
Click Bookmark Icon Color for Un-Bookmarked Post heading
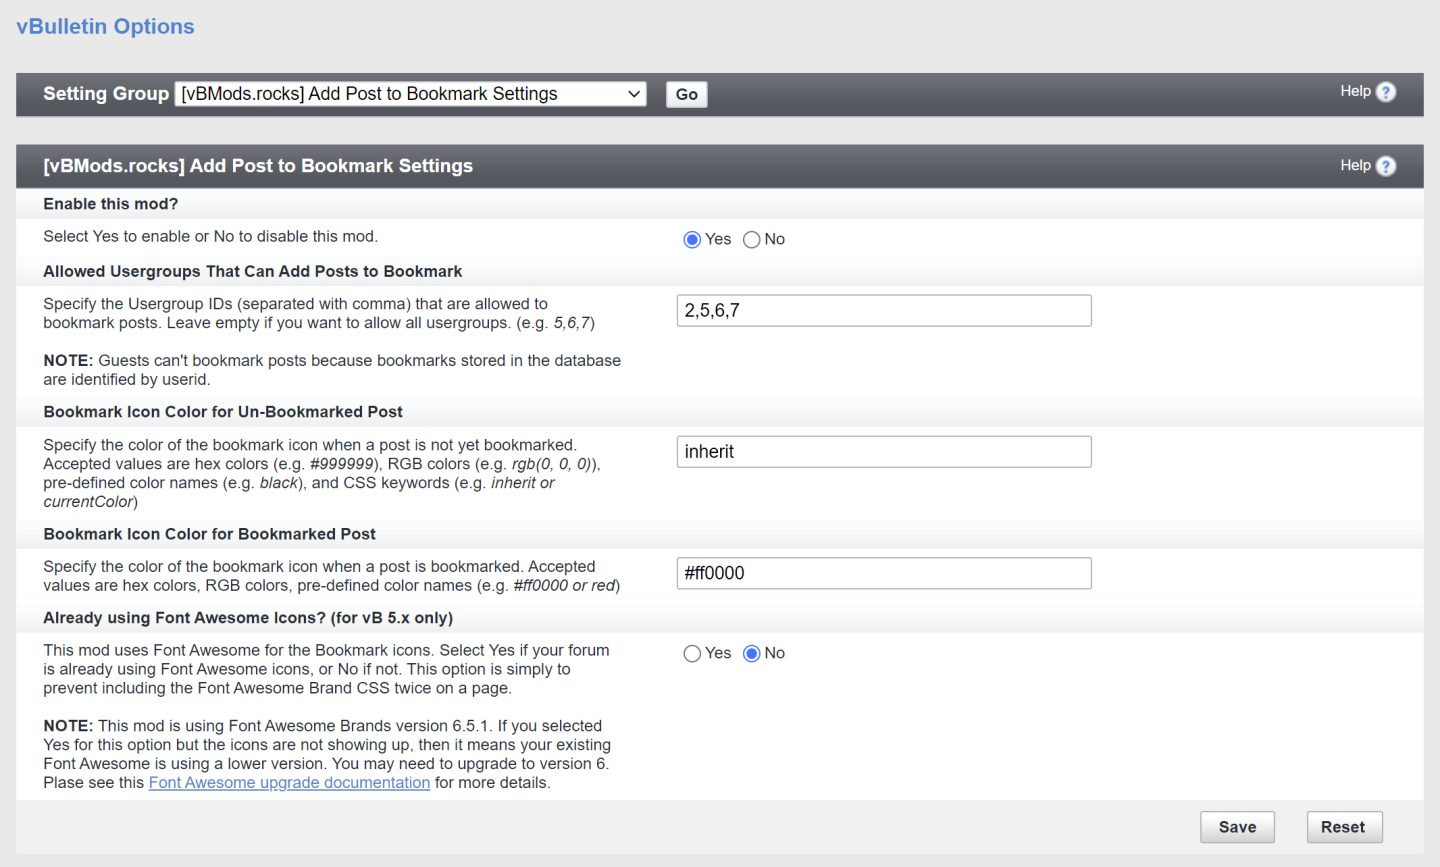(223, 412)
